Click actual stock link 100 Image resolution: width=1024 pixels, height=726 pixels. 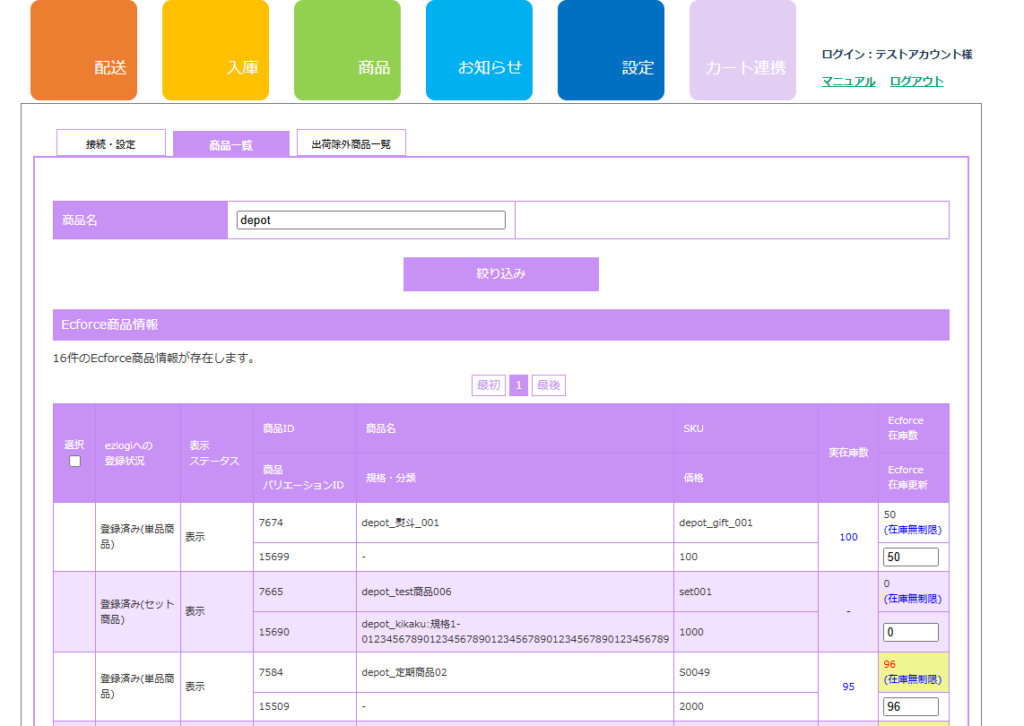pyautogui.click(x=848, y=537)
